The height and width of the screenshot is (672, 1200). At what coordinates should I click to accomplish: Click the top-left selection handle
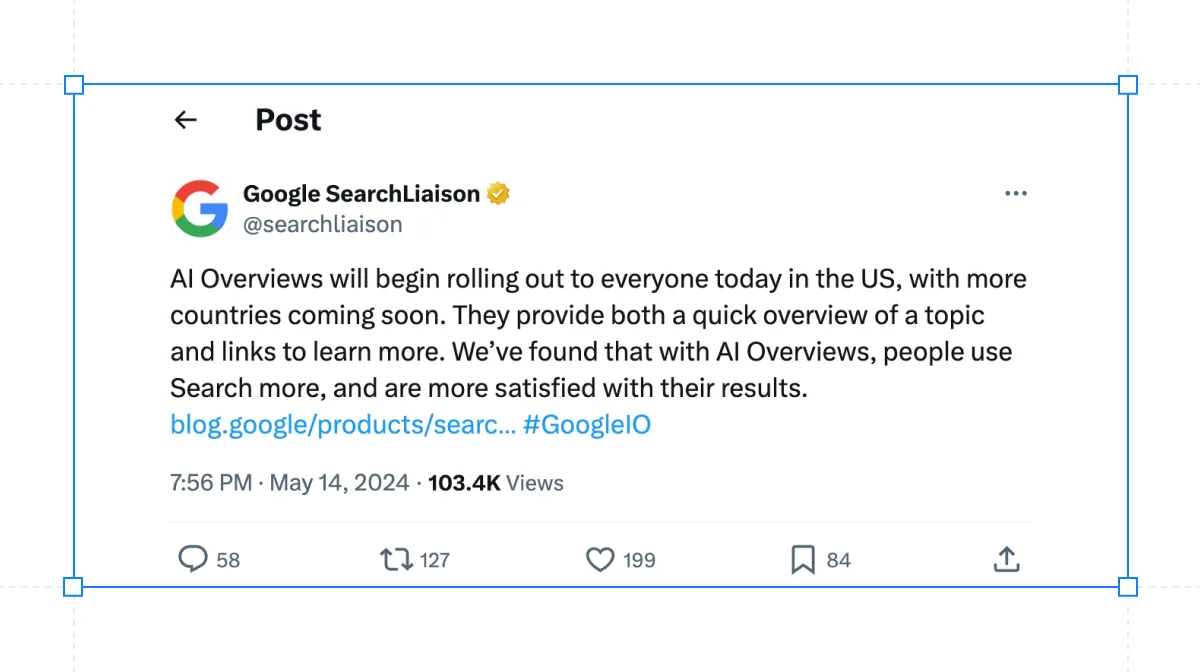74,85
